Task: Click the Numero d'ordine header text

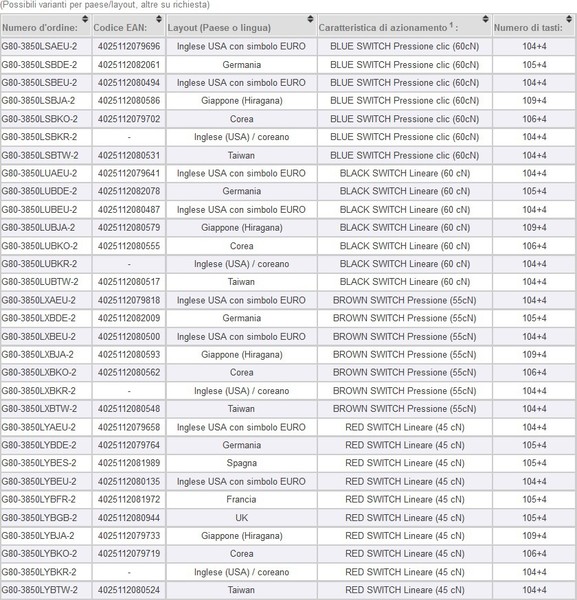Action: 40,28
